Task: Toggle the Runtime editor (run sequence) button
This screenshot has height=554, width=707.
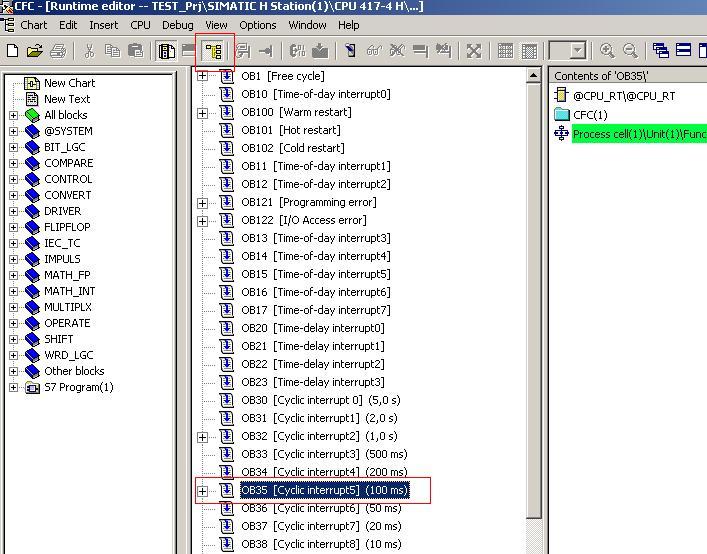Action: point(214,51)
